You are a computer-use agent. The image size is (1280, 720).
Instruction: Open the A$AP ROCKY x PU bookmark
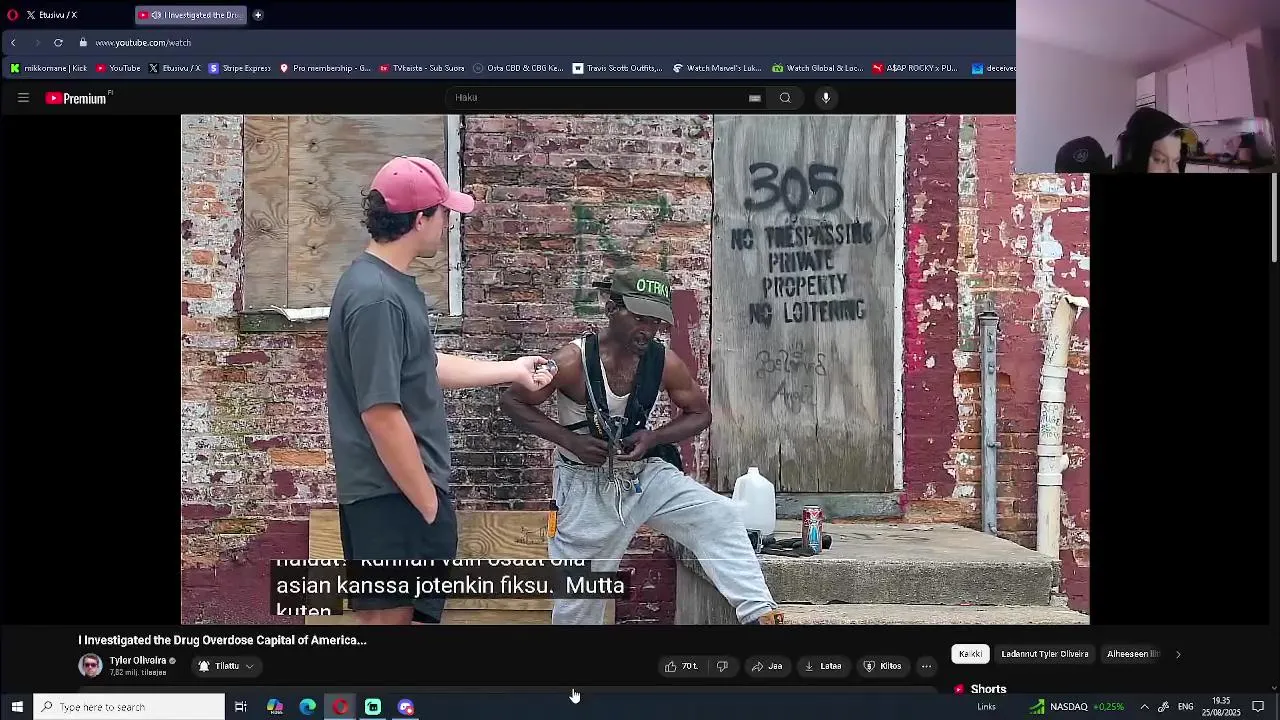915,68
